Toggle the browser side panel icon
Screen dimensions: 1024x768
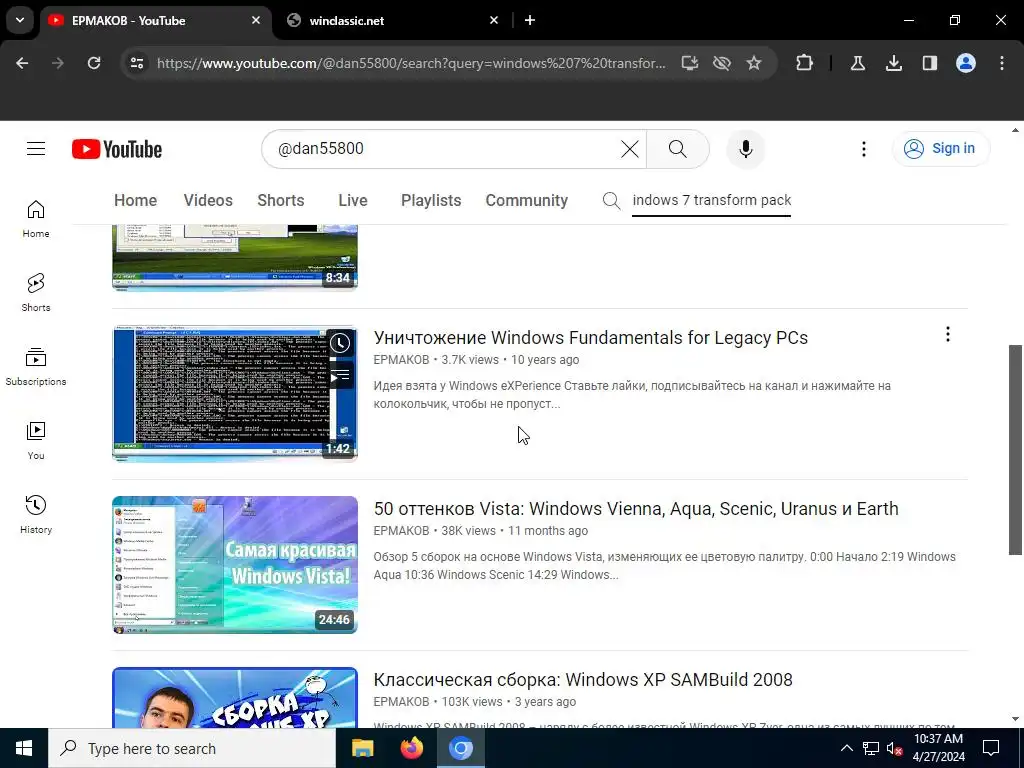pyautogui.click(x=929, y=63)
